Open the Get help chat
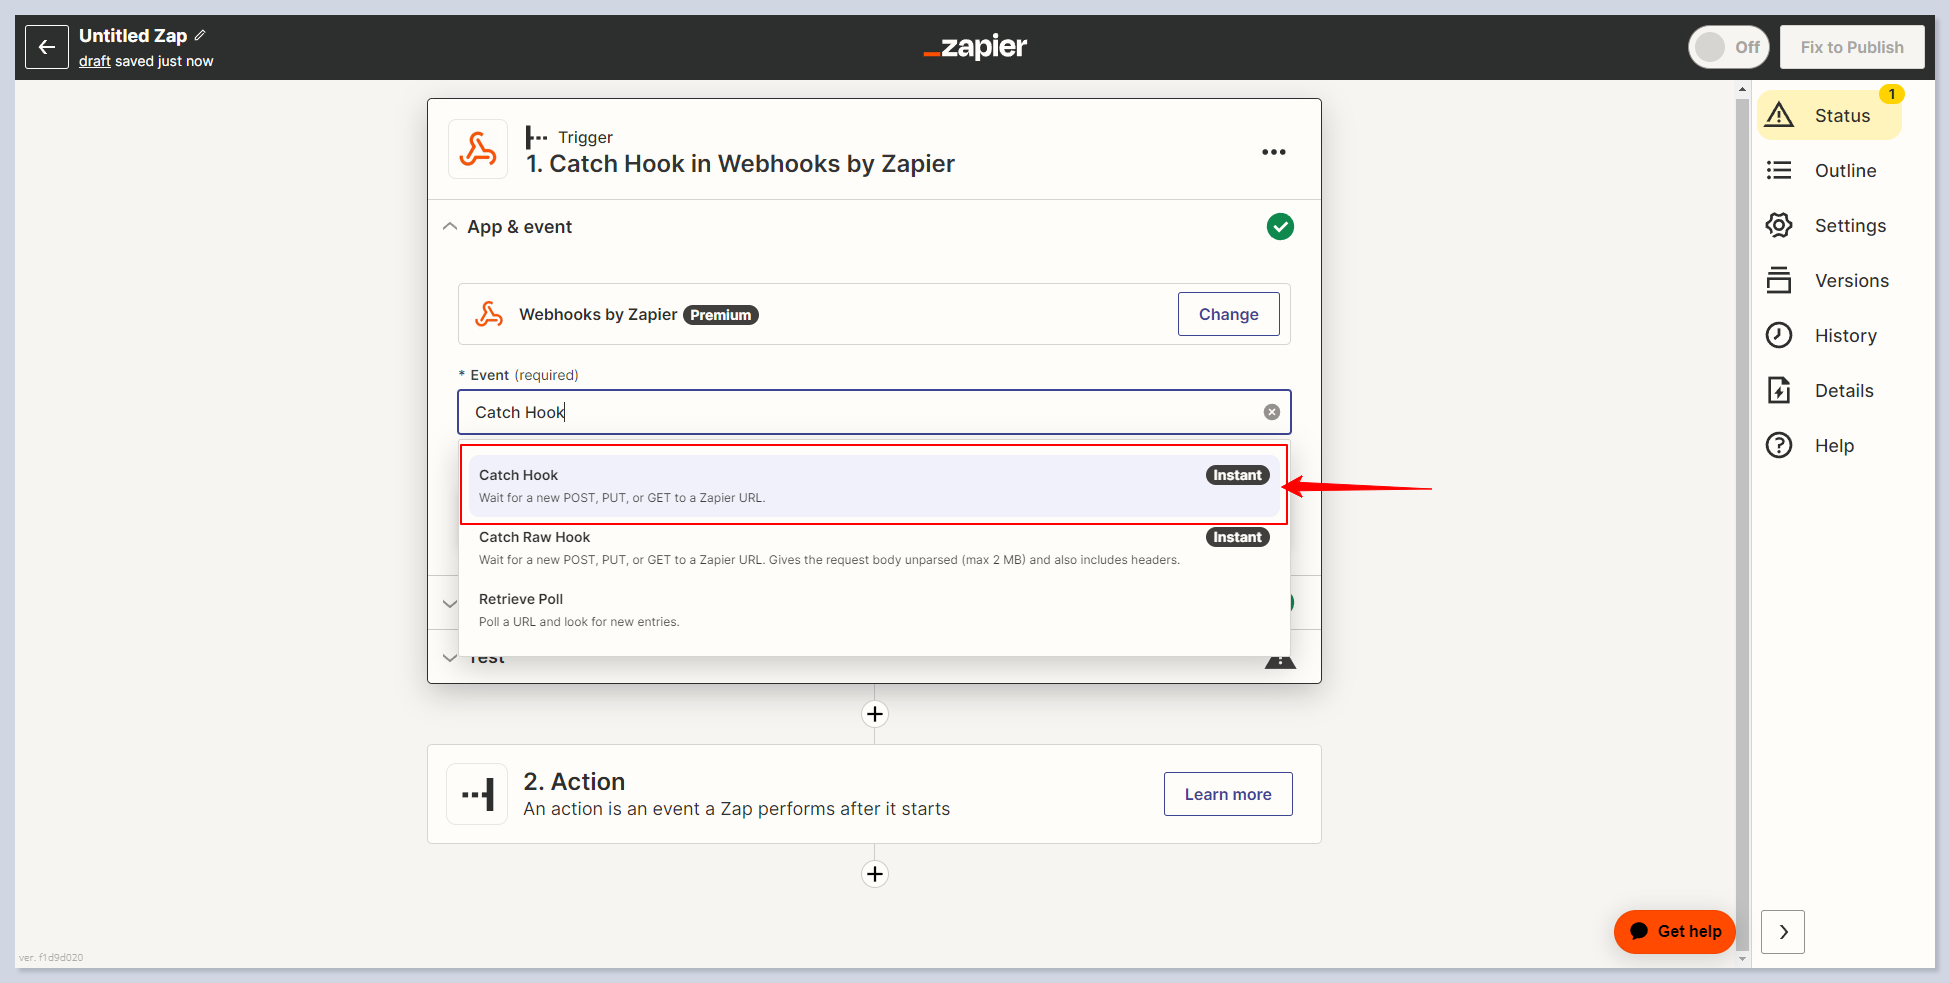Viewport: 1950px width, 983px height. pos(1674,931)
